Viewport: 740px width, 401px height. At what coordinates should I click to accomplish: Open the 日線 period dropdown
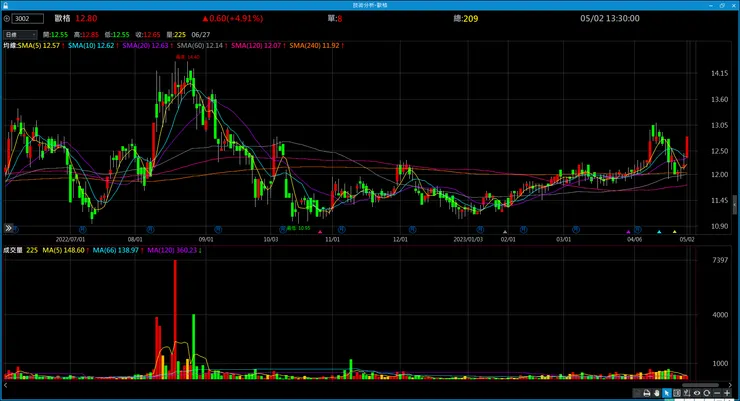click(x=20, y=34)
